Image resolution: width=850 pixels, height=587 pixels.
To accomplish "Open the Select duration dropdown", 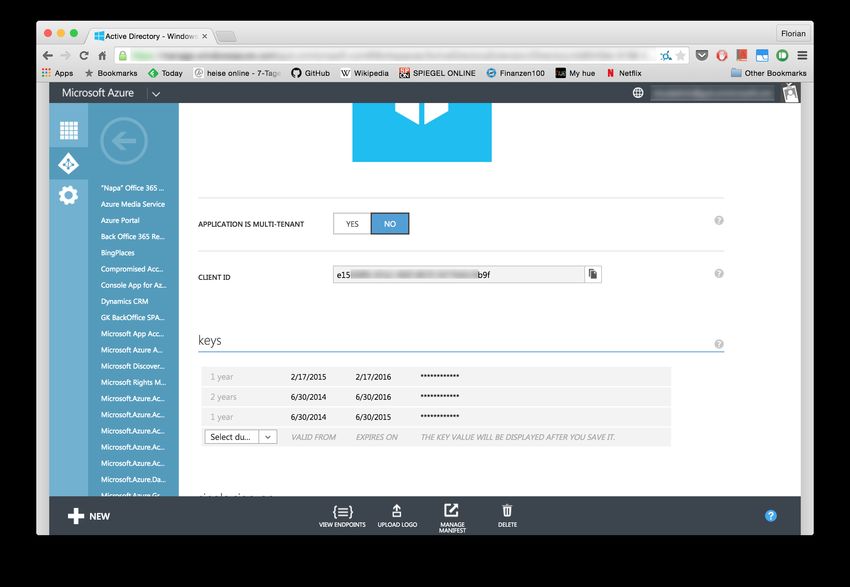I will pos(241,437).
